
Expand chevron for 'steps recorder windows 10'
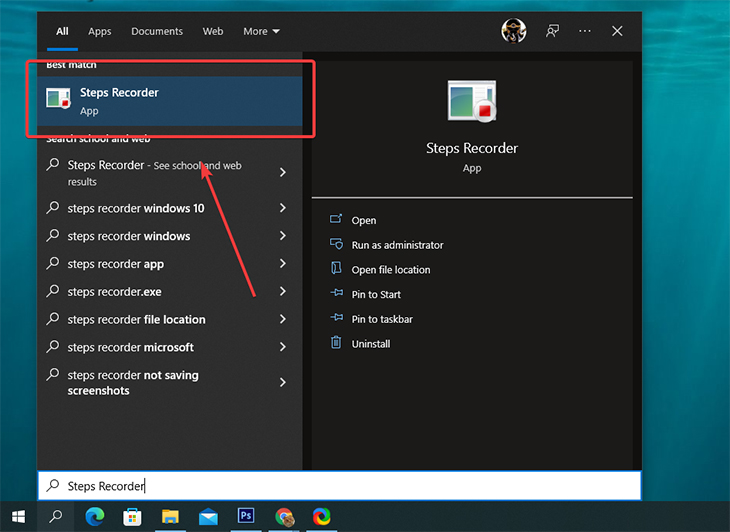(x=283, y=208)
